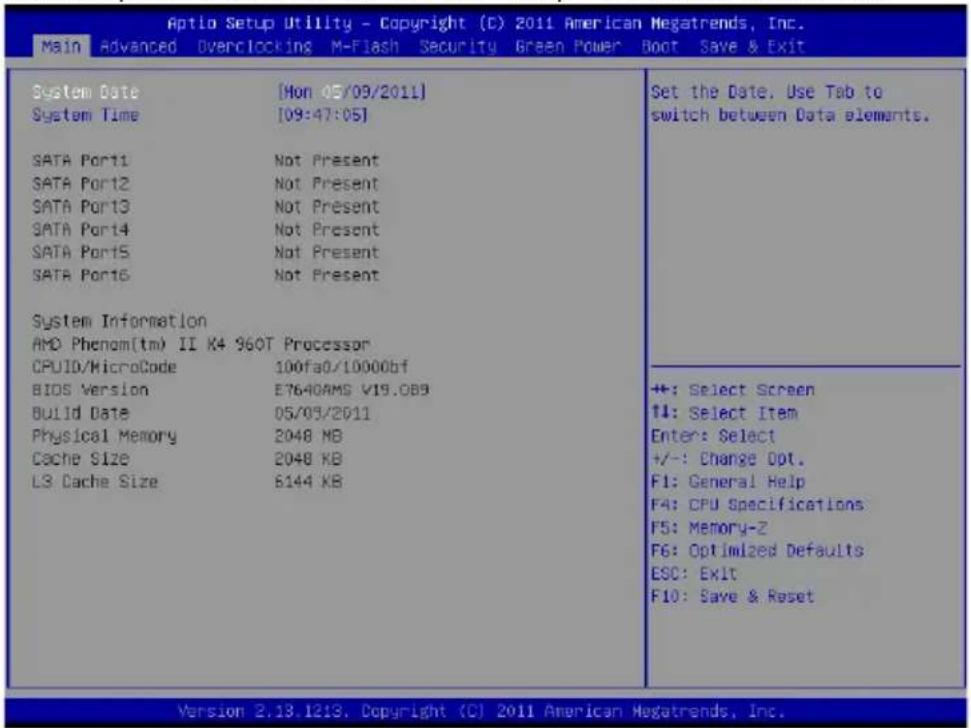The width and height of the screenshot is (971, 728).
Task: Click the 100fa0/10000bf microcode value
Action: coord(341,367)
